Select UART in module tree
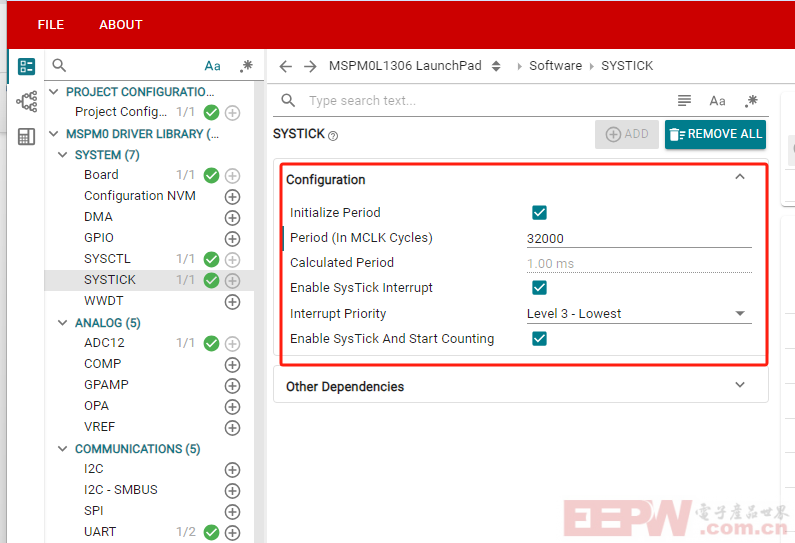 point(100,532)
